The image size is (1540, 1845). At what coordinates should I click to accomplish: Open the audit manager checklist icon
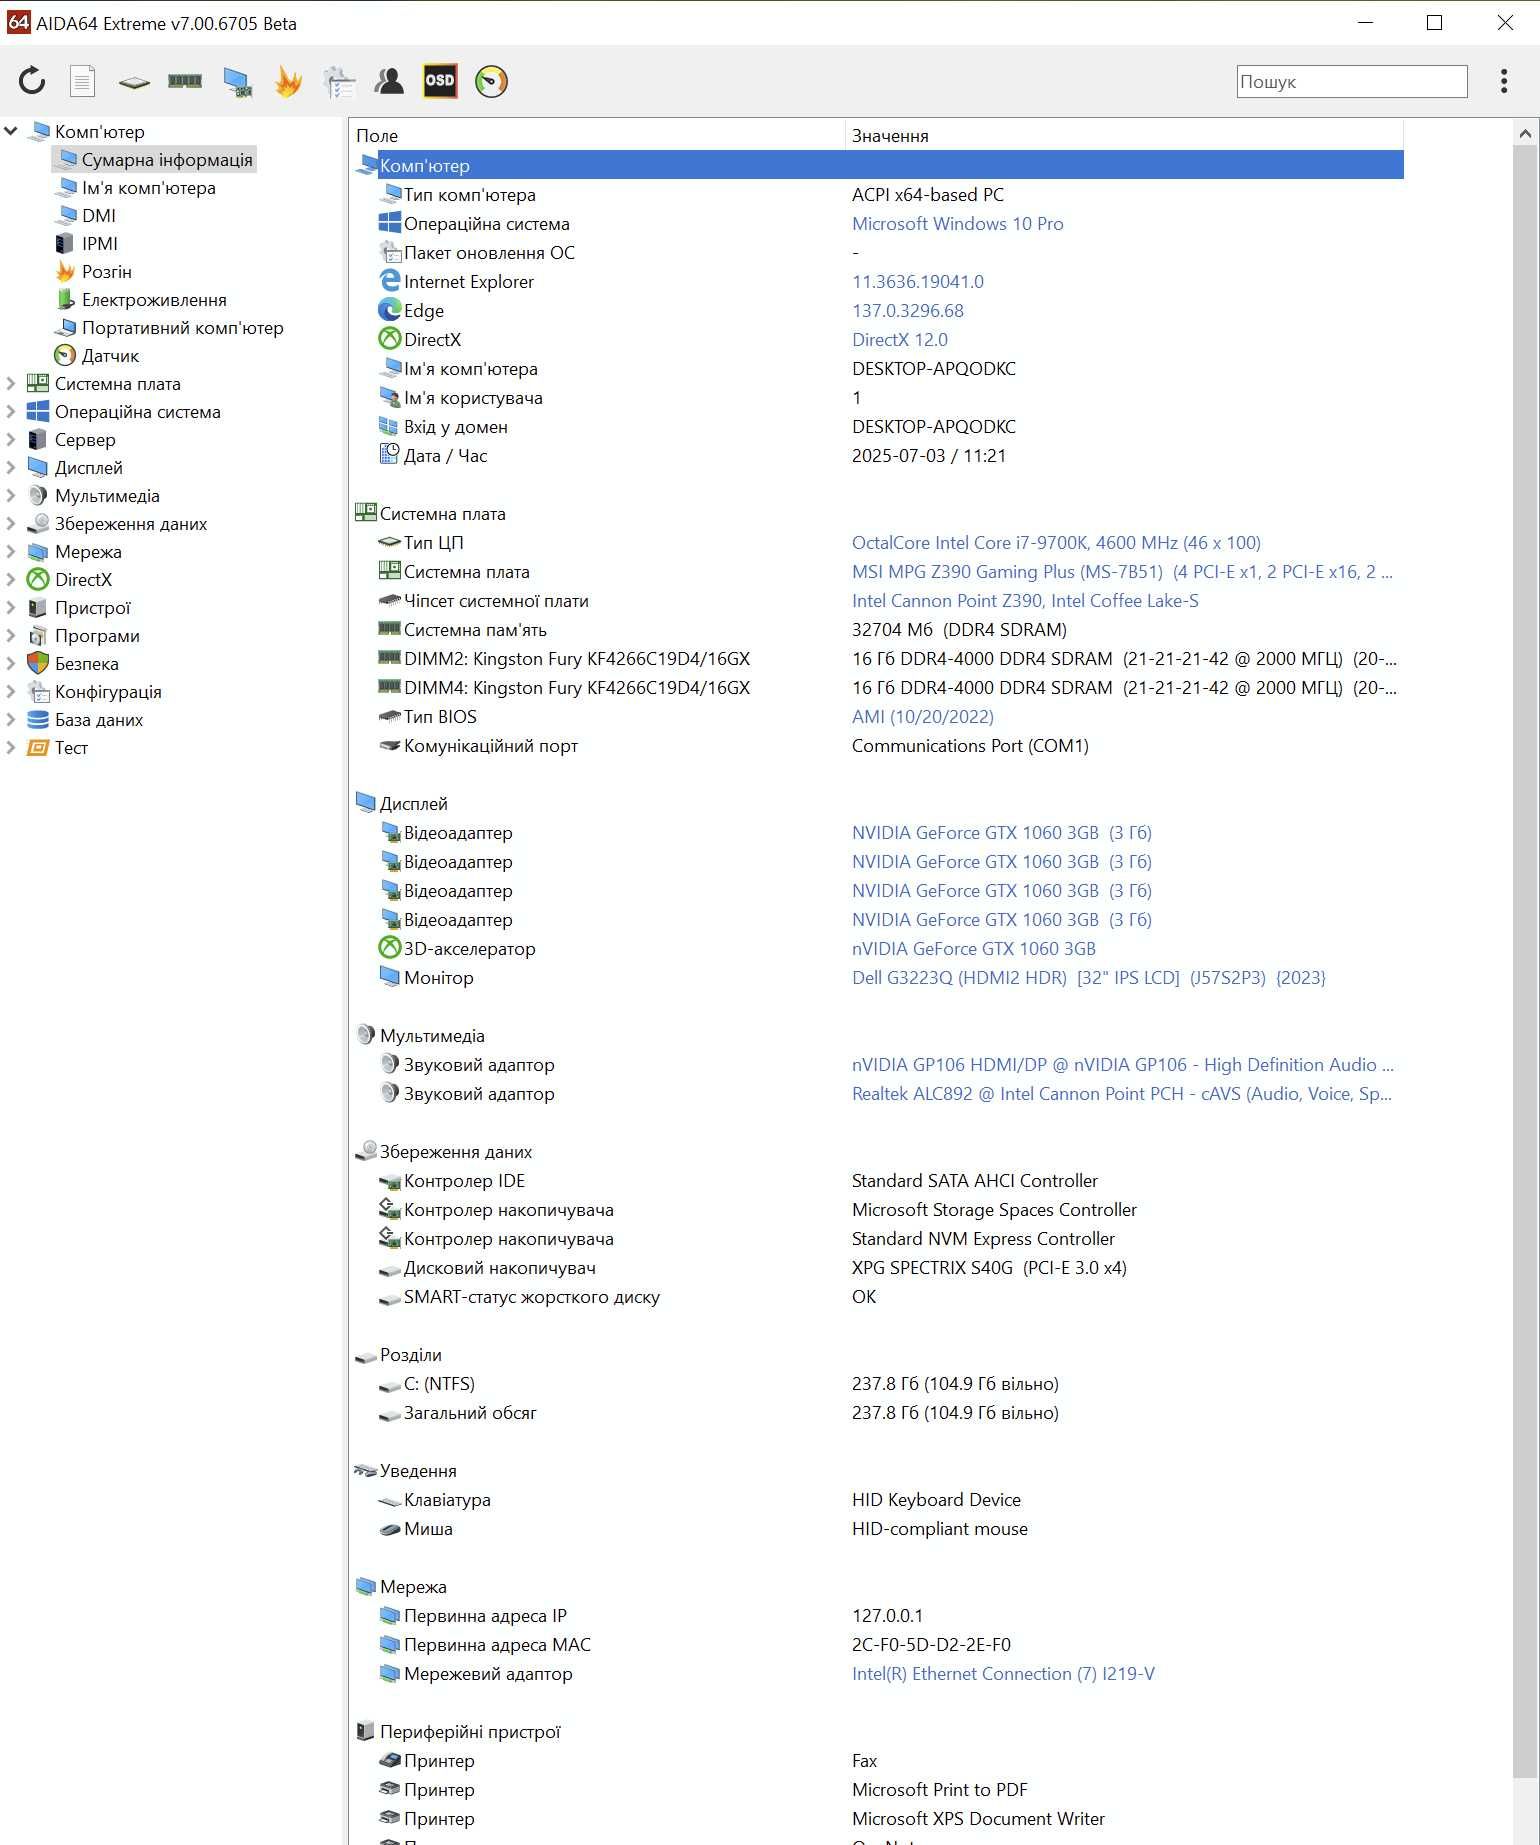coord(339,81)
